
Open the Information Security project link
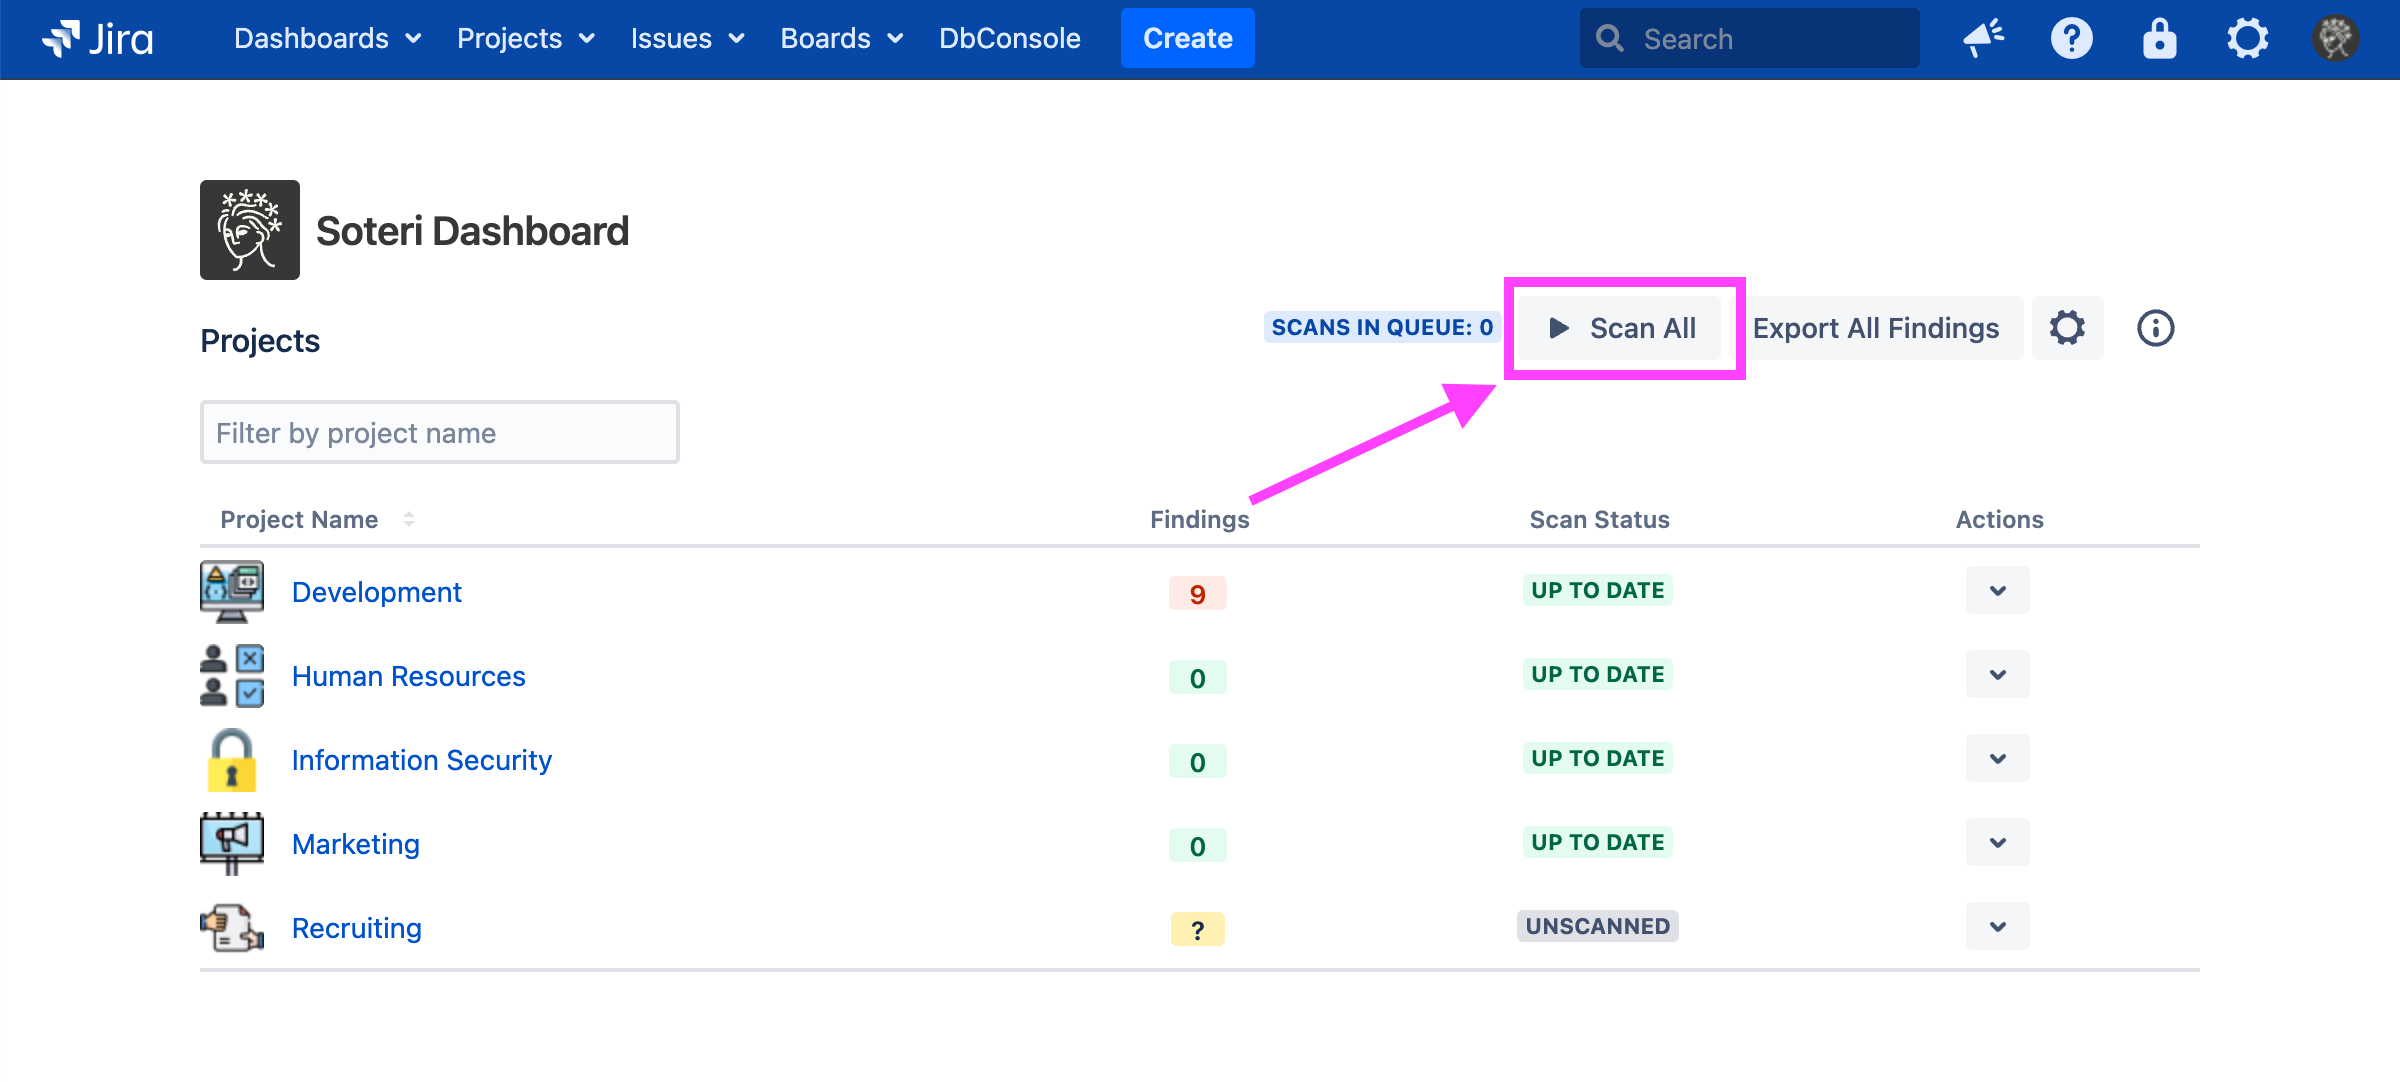[421, 760]
